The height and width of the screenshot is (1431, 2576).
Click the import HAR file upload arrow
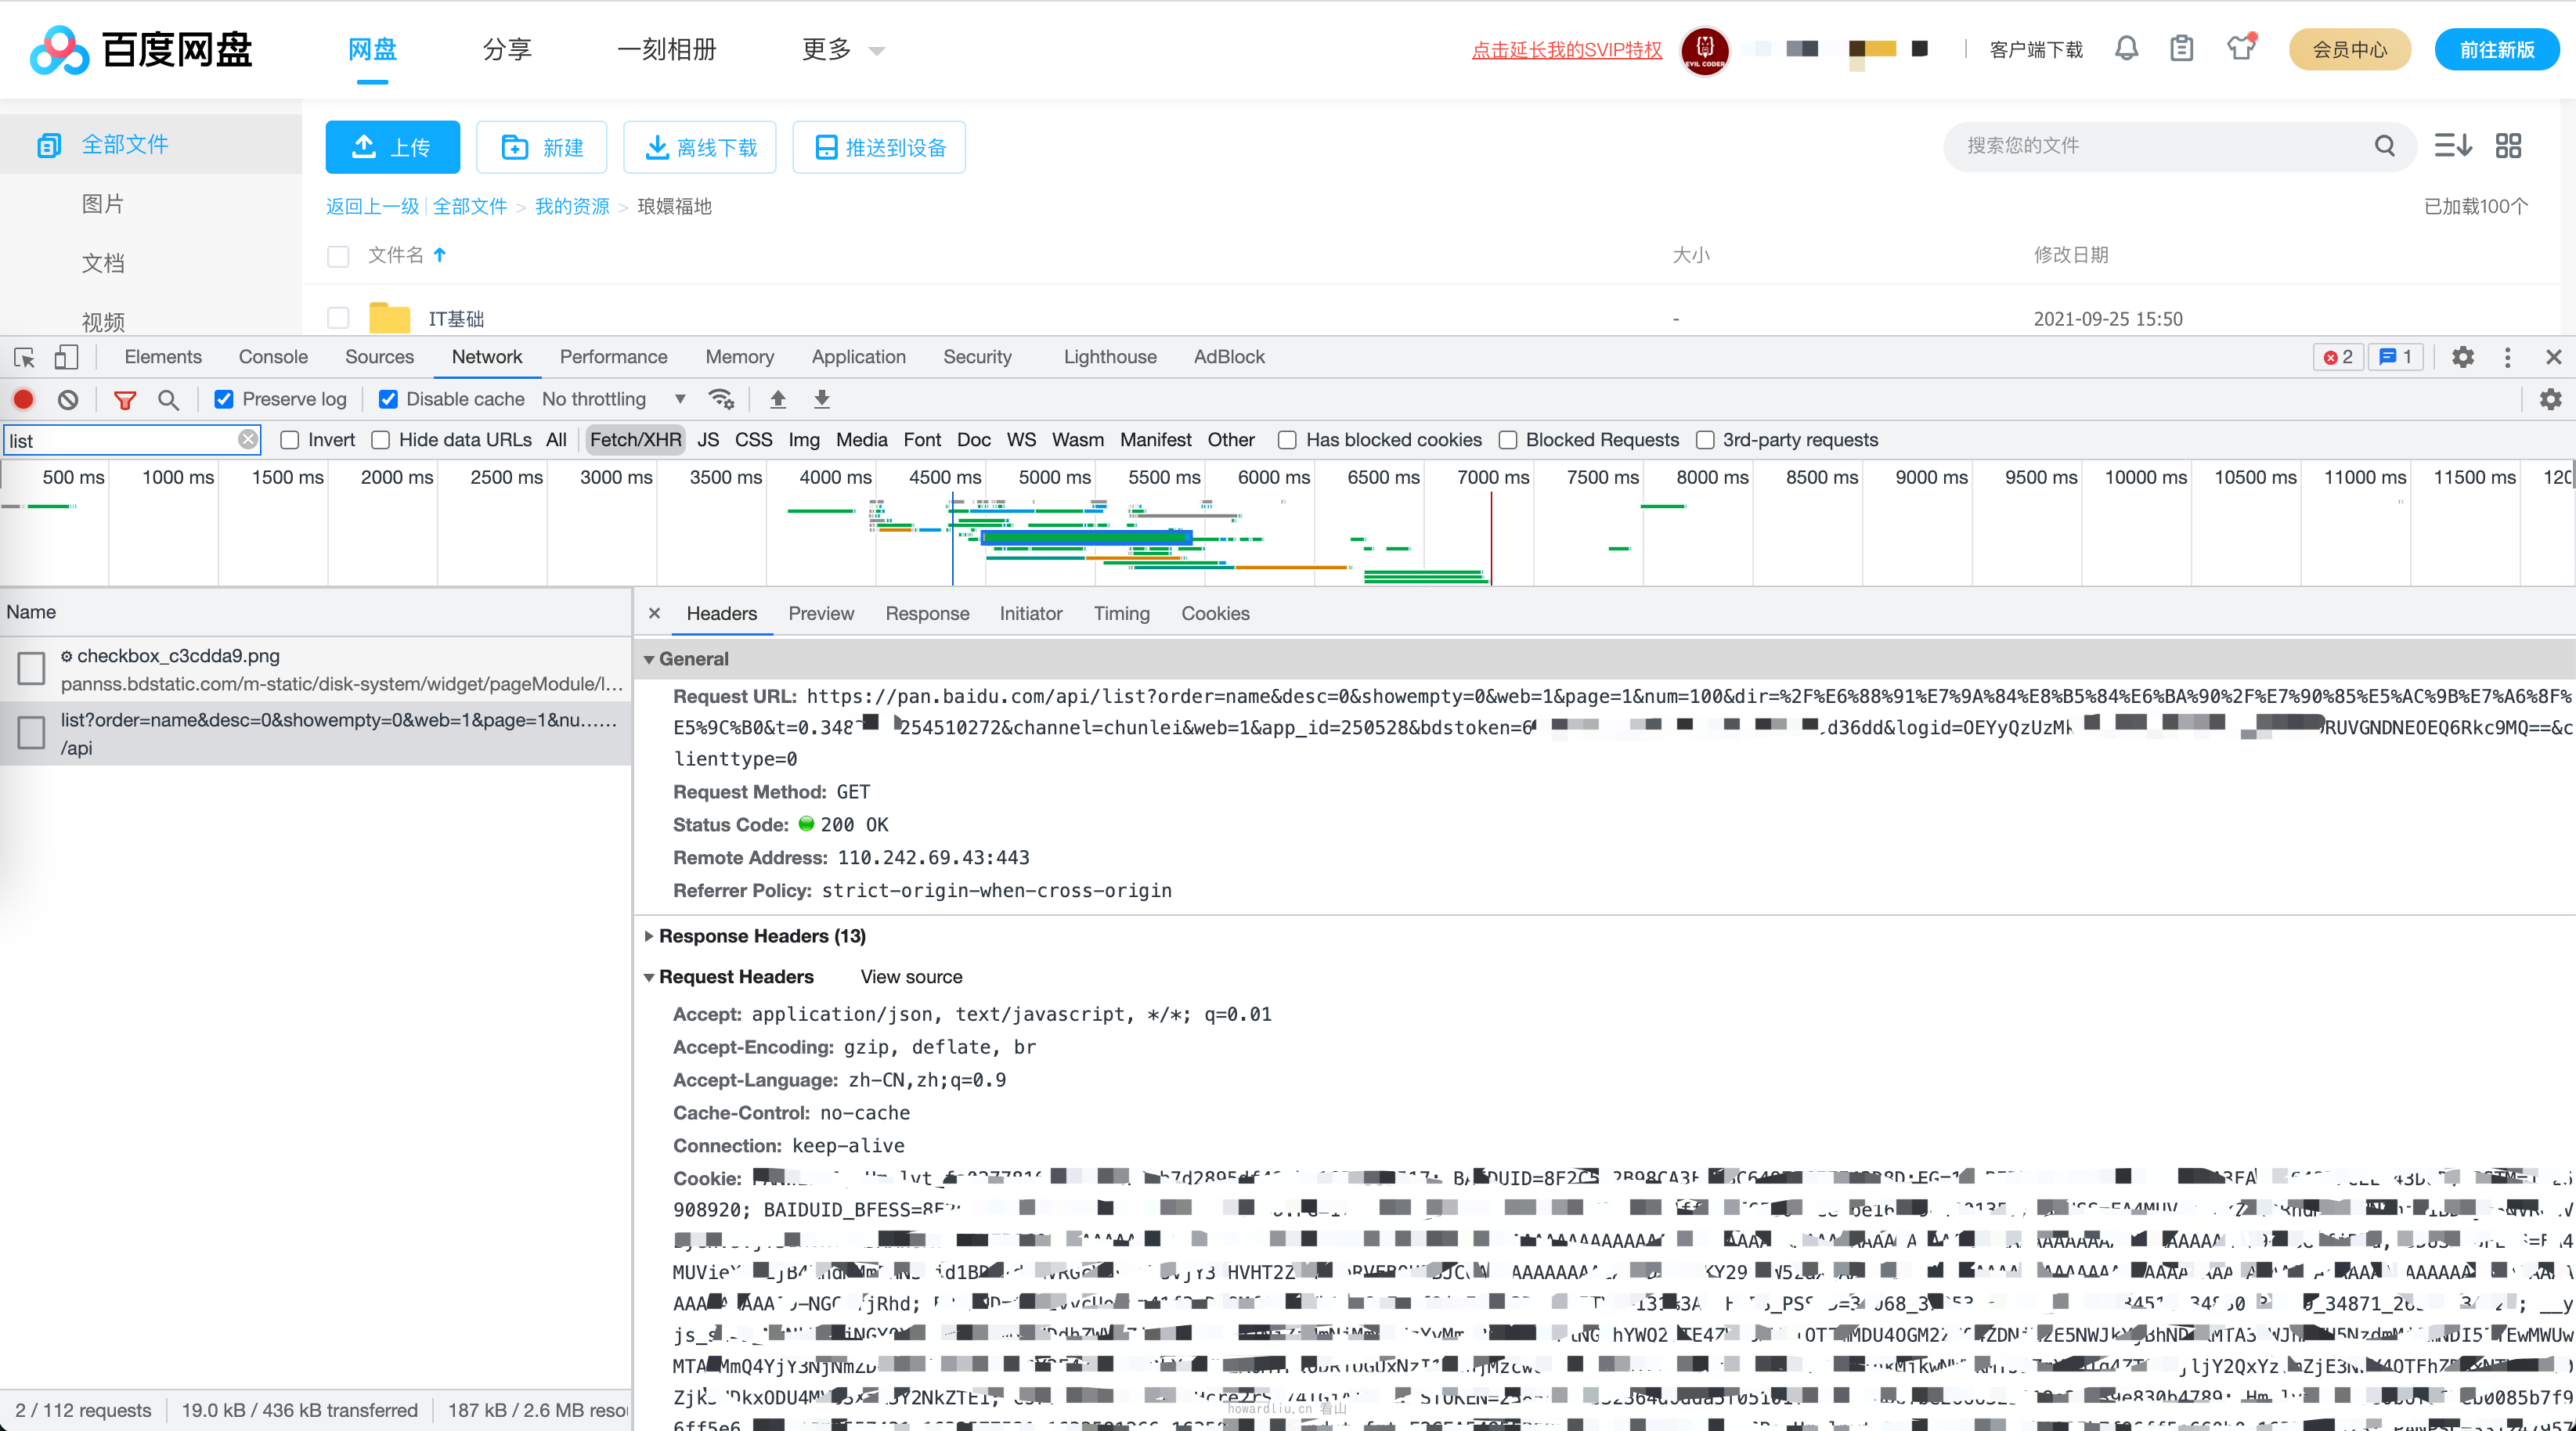click(778, 400)
